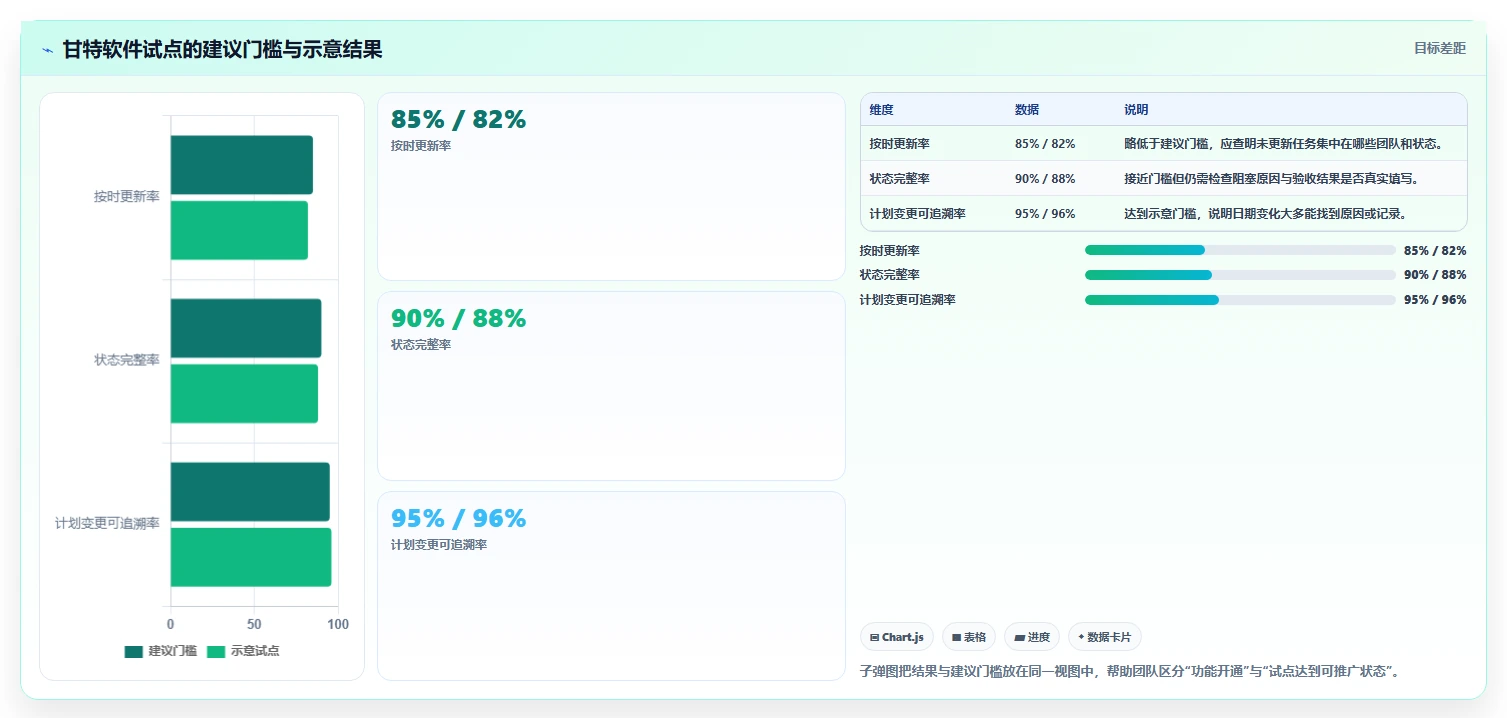Click the 建议门槛 legend label
The width and height of the screenshot is (1507, 718).
[173, 651]
